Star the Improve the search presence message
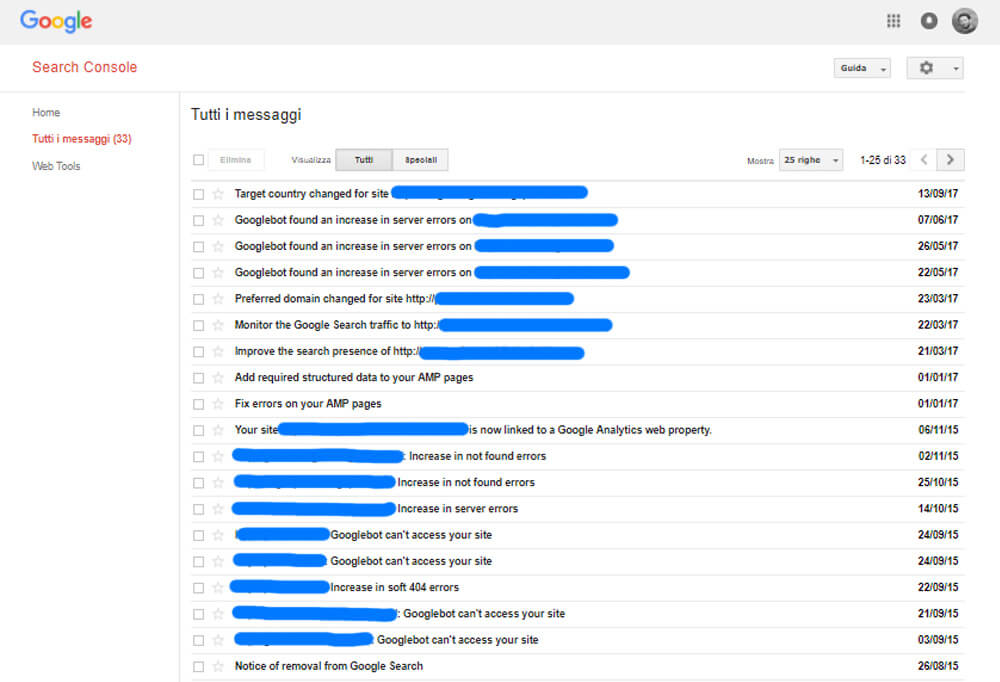The image size is (1000, 682). pyautogui.click(x=218, y=352)
